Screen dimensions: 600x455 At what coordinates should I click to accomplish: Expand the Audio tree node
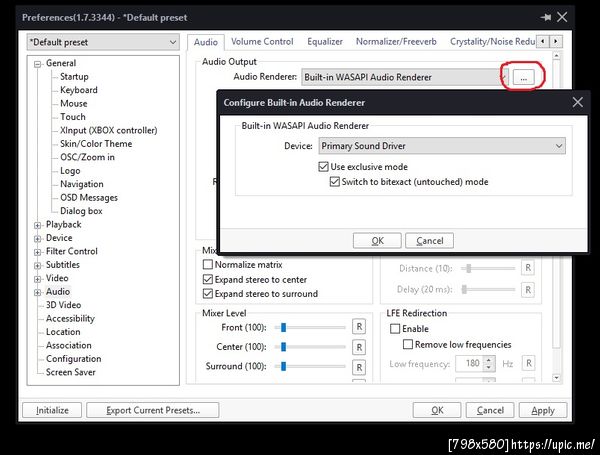(x=38, y=292)
